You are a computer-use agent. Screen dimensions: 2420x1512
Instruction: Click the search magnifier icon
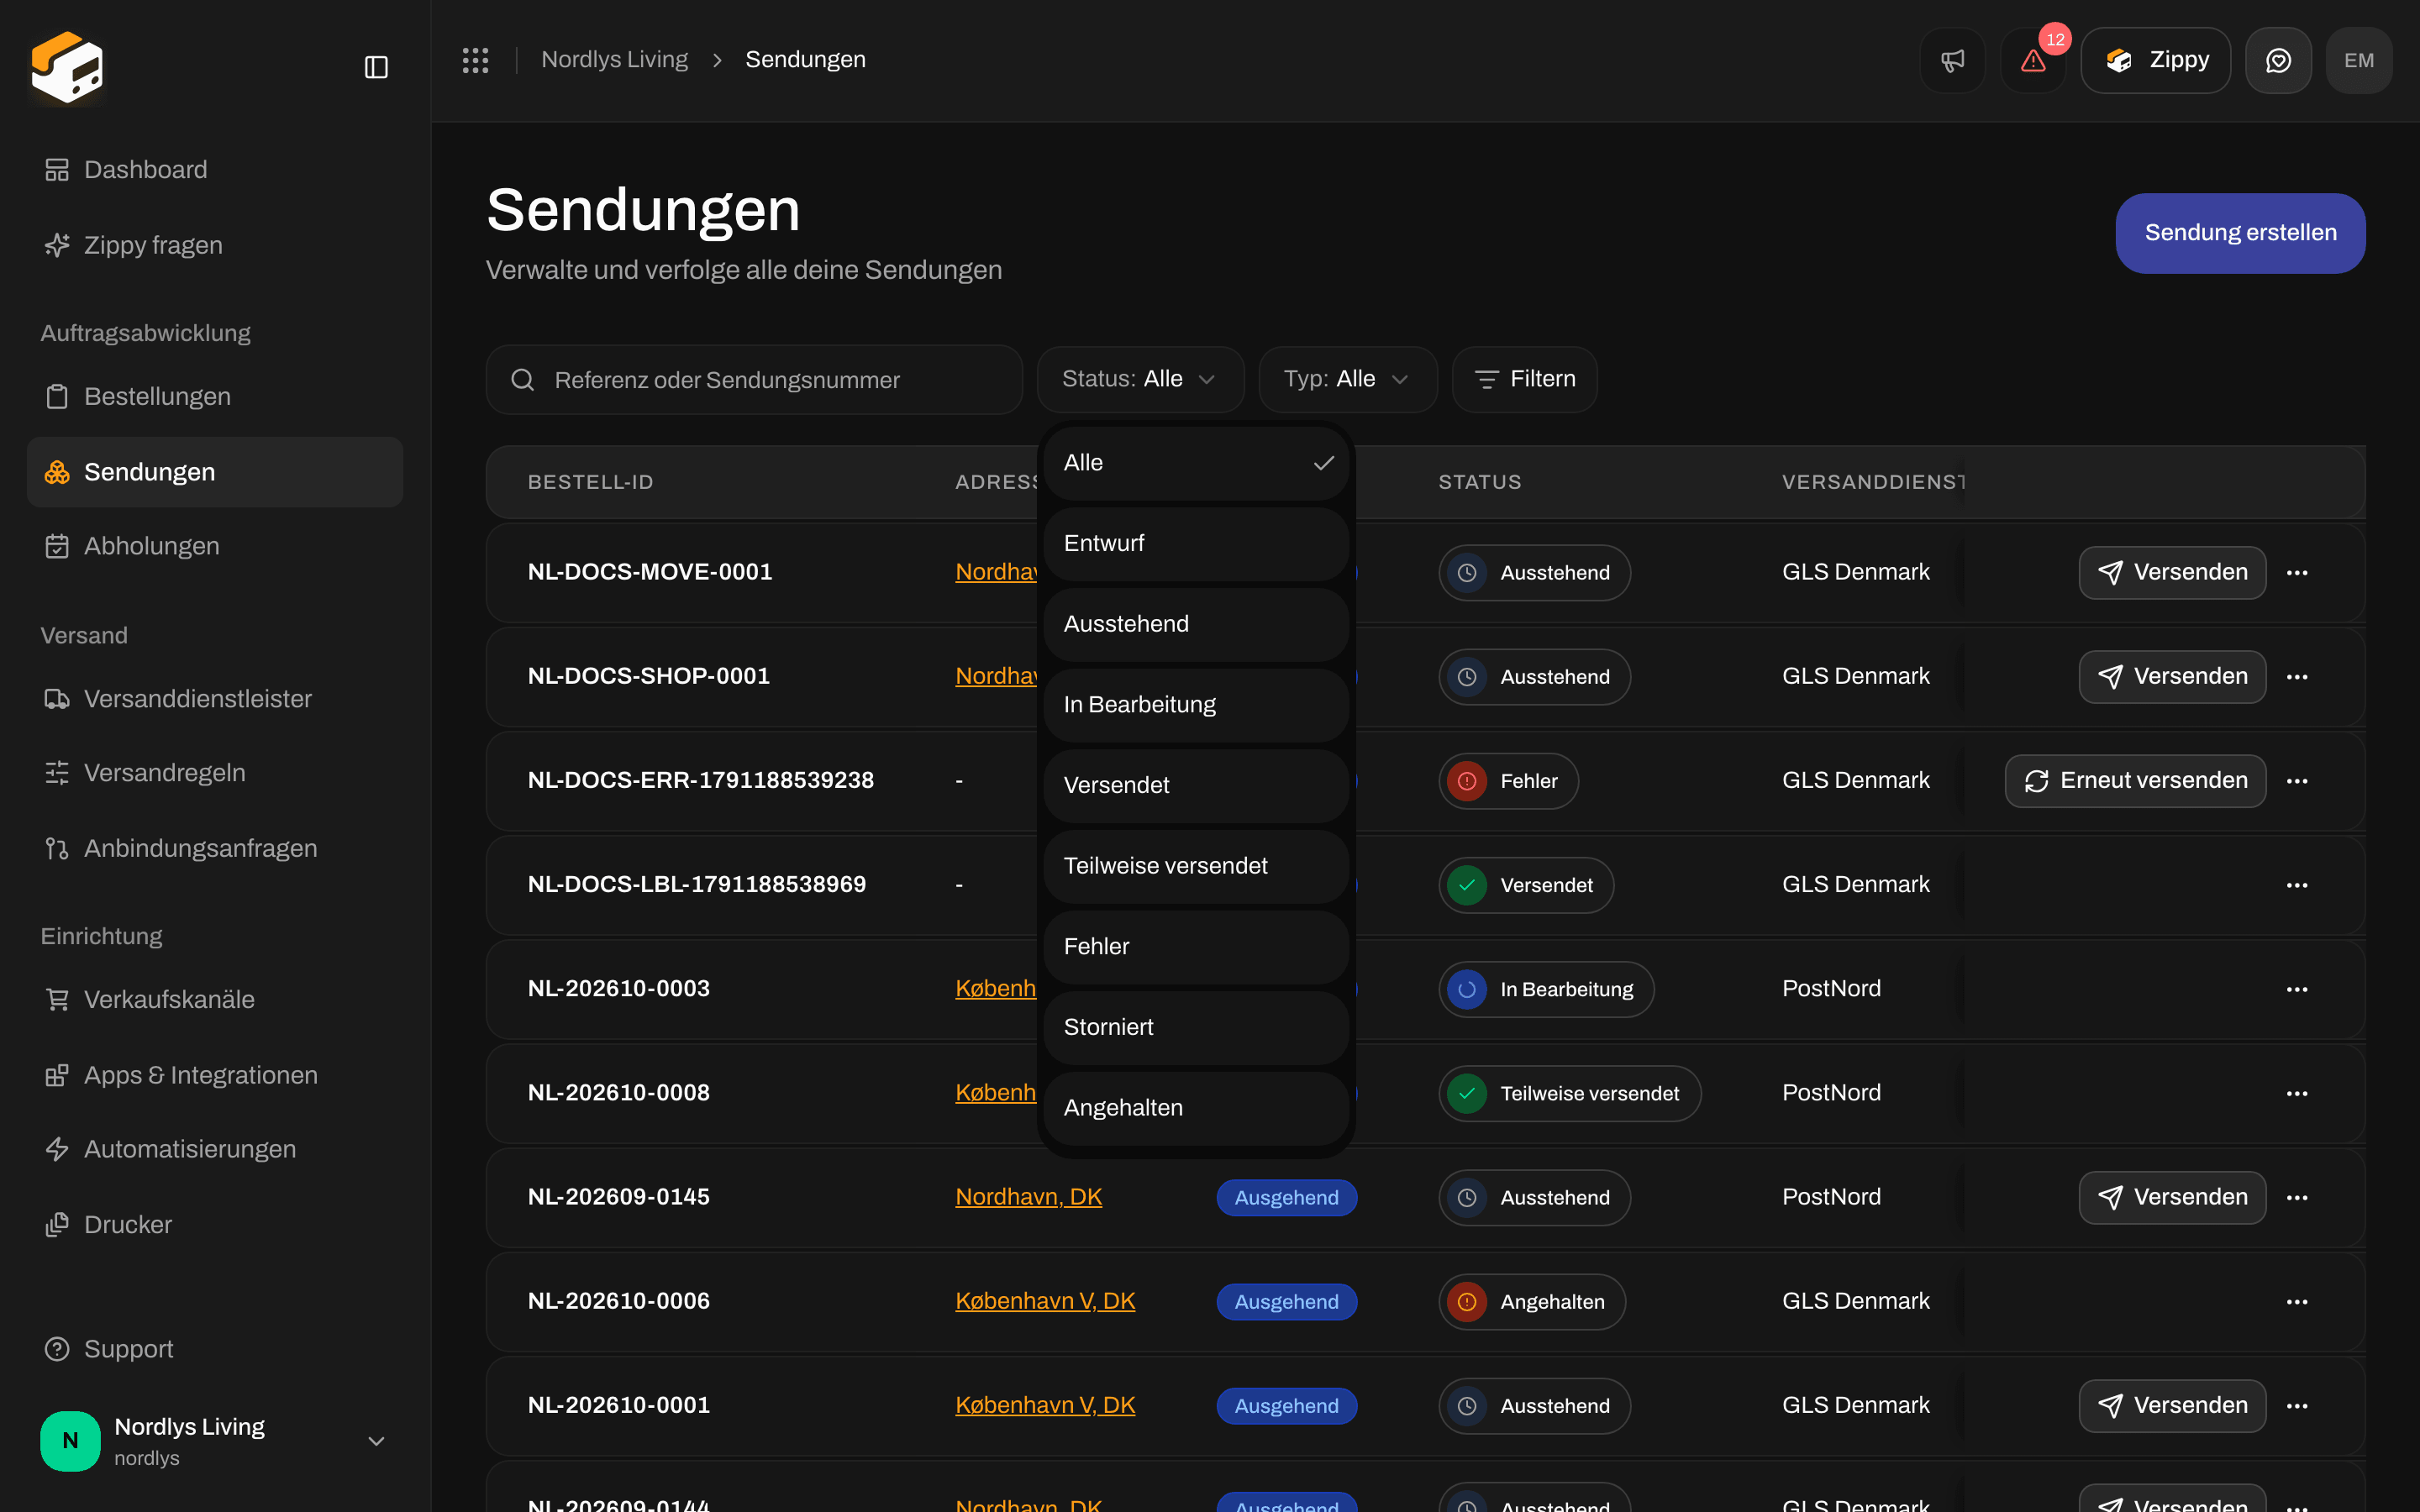coord(522,380)
